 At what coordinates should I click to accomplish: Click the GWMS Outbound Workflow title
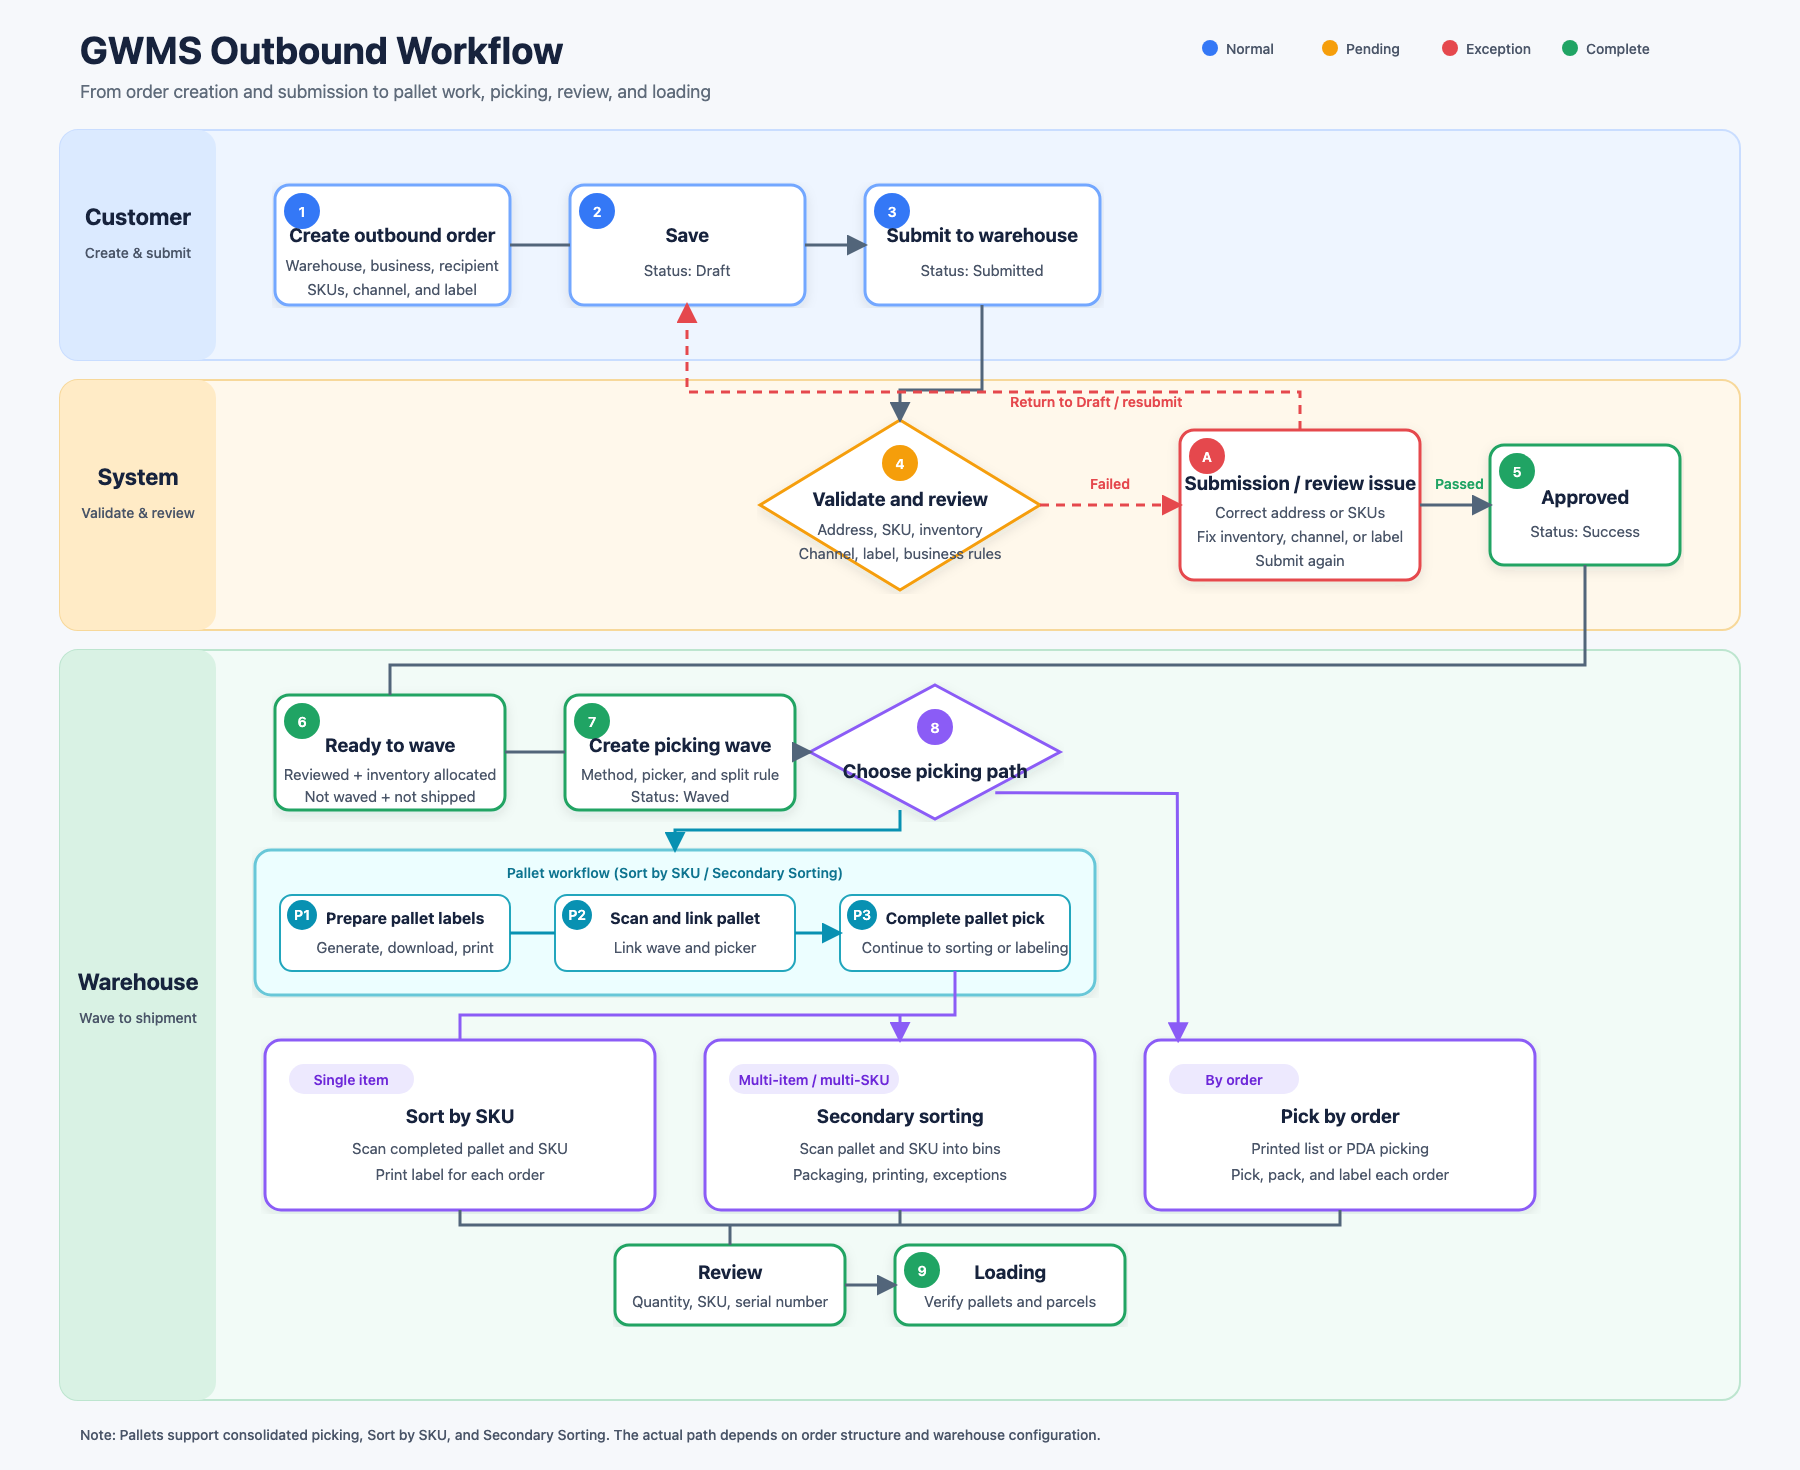[x=321, y=51]
